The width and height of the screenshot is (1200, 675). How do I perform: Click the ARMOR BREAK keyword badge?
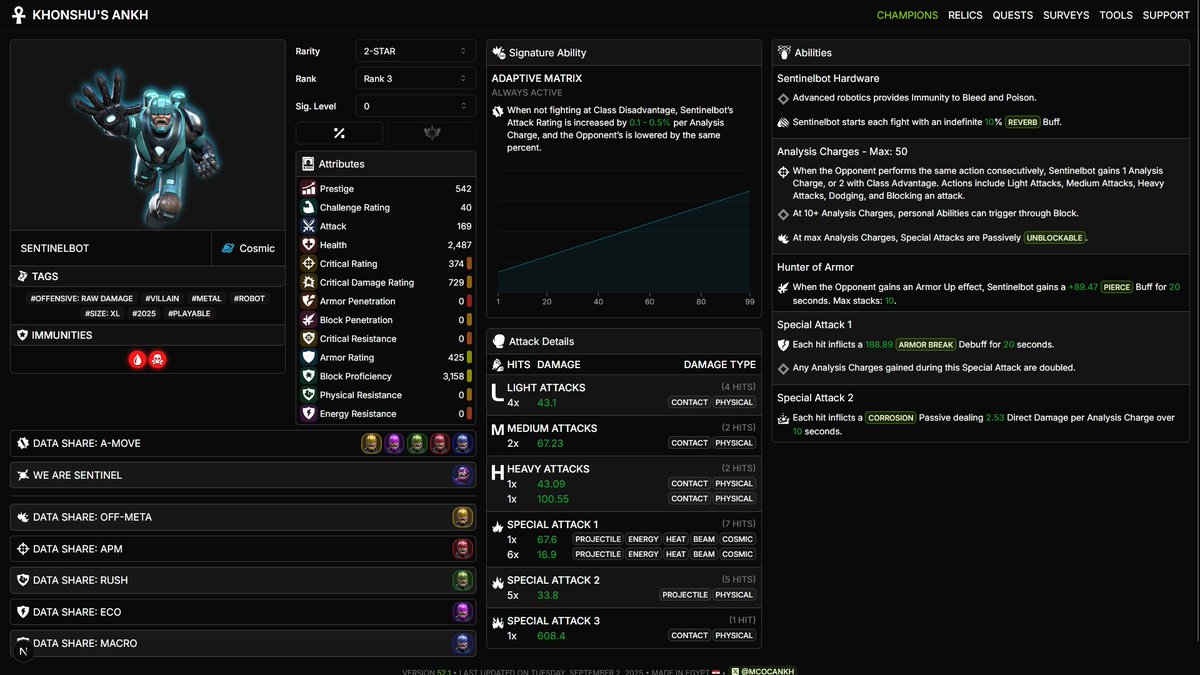click(x=926, y=345)
